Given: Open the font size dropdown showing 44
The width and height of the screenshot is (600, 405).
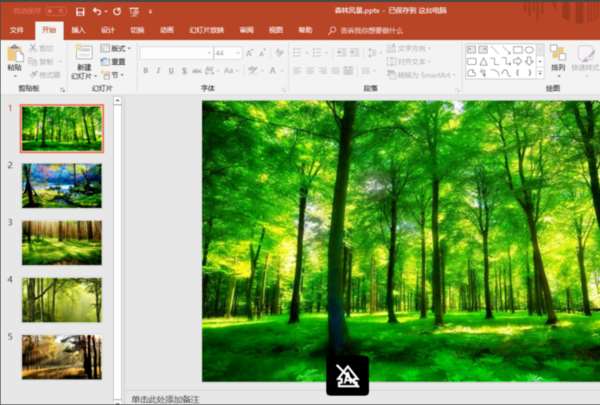Looking at the screenshot, I should click(228, 53).
